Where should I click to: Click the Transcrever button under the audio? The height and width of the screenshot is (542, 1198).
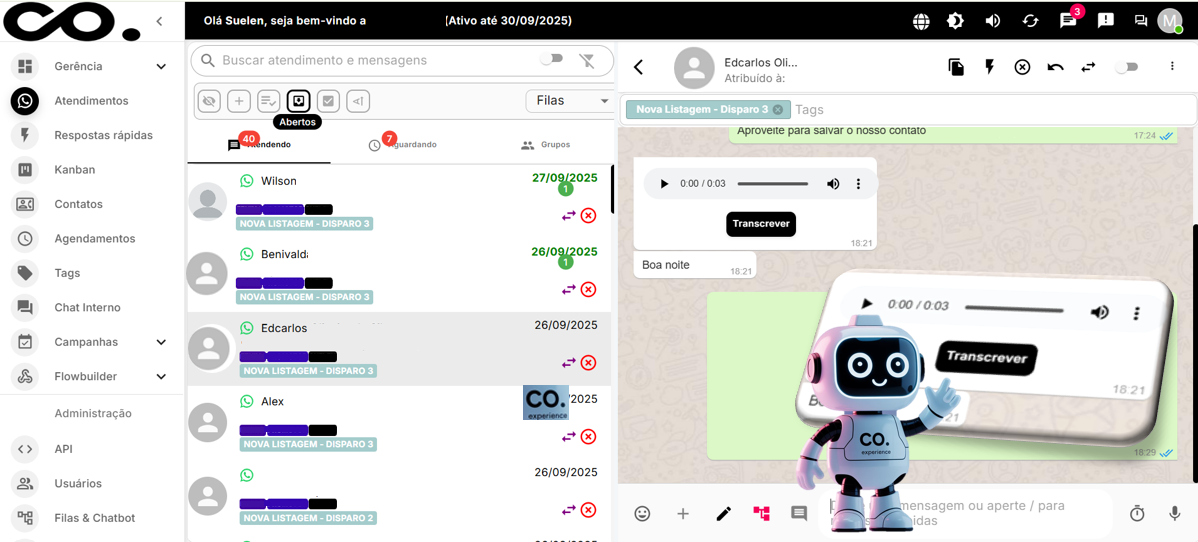pos(761,223)
